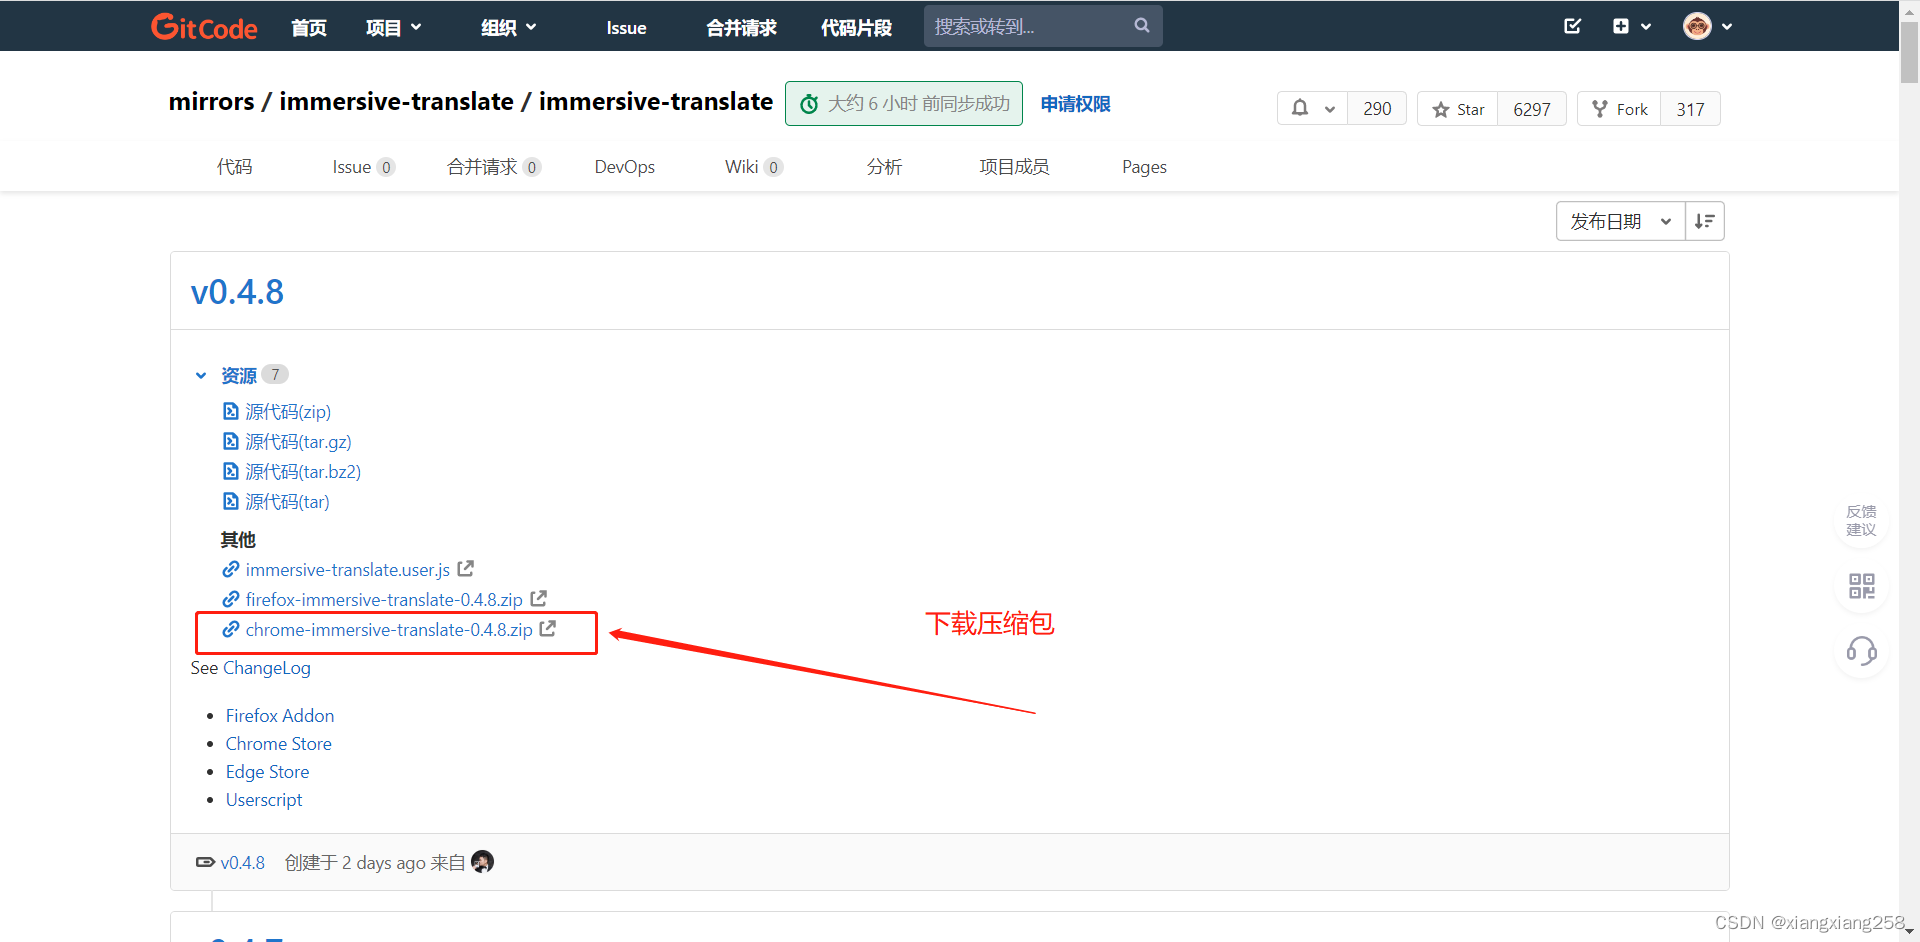The width and height of the screenshot is (1920, 942).
Task: Switch to the 代码 tab
Action: pyautogui.click(x=235, y=167)
